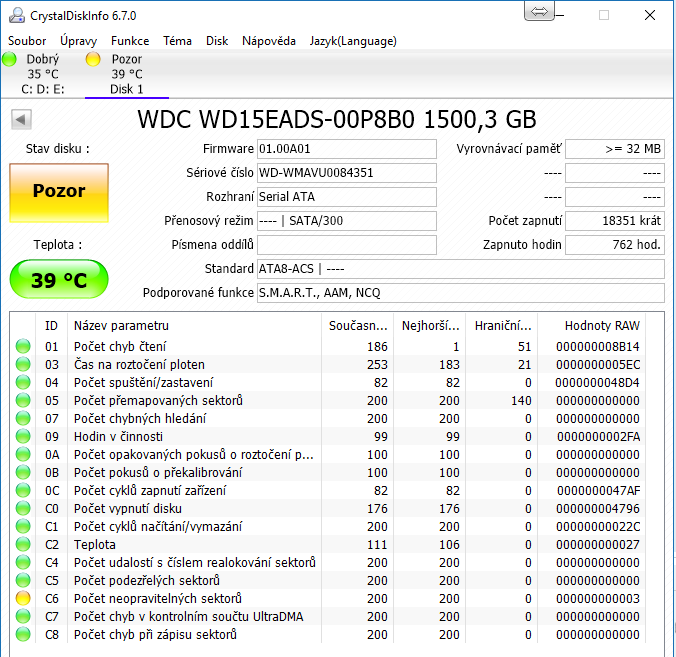Select the Pozor Disk 1 tab

pyautogui.click(x=127, y=74)
